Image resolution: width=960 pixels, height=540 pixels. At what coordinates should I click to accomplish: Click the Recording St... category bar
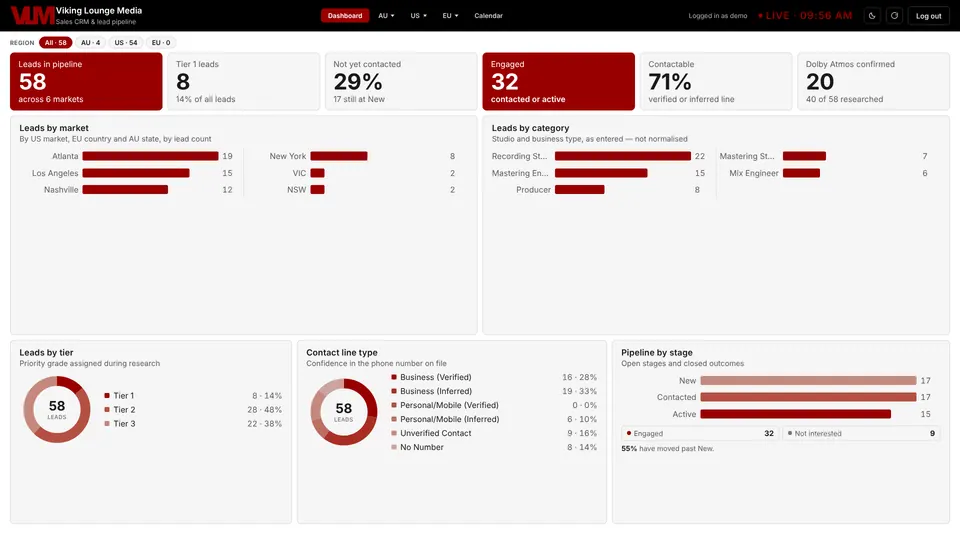623,156
